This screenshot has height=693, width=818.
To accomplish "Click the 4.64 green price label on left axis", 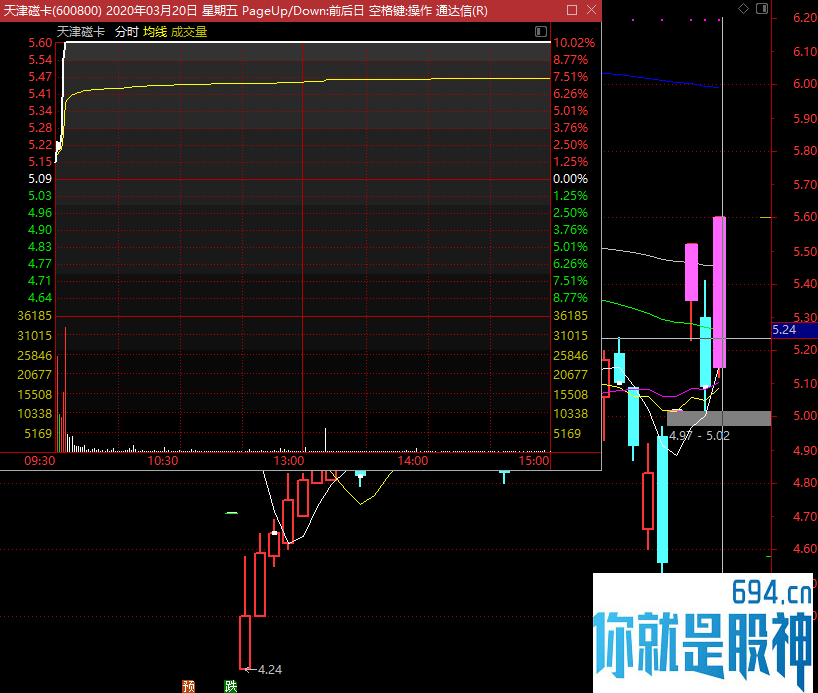I will (40, 298).
